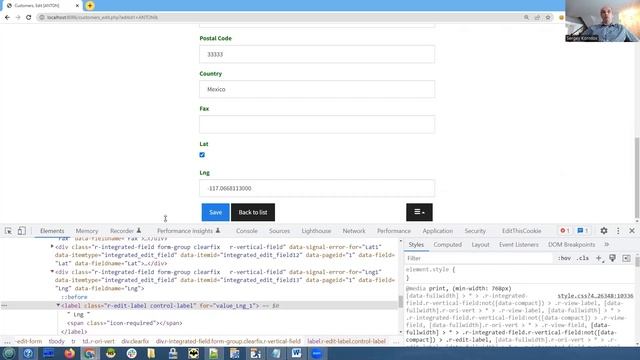Screen dimensions: 640x360
Task: Open Firefox from the taskbar
Action: (70, 353)
